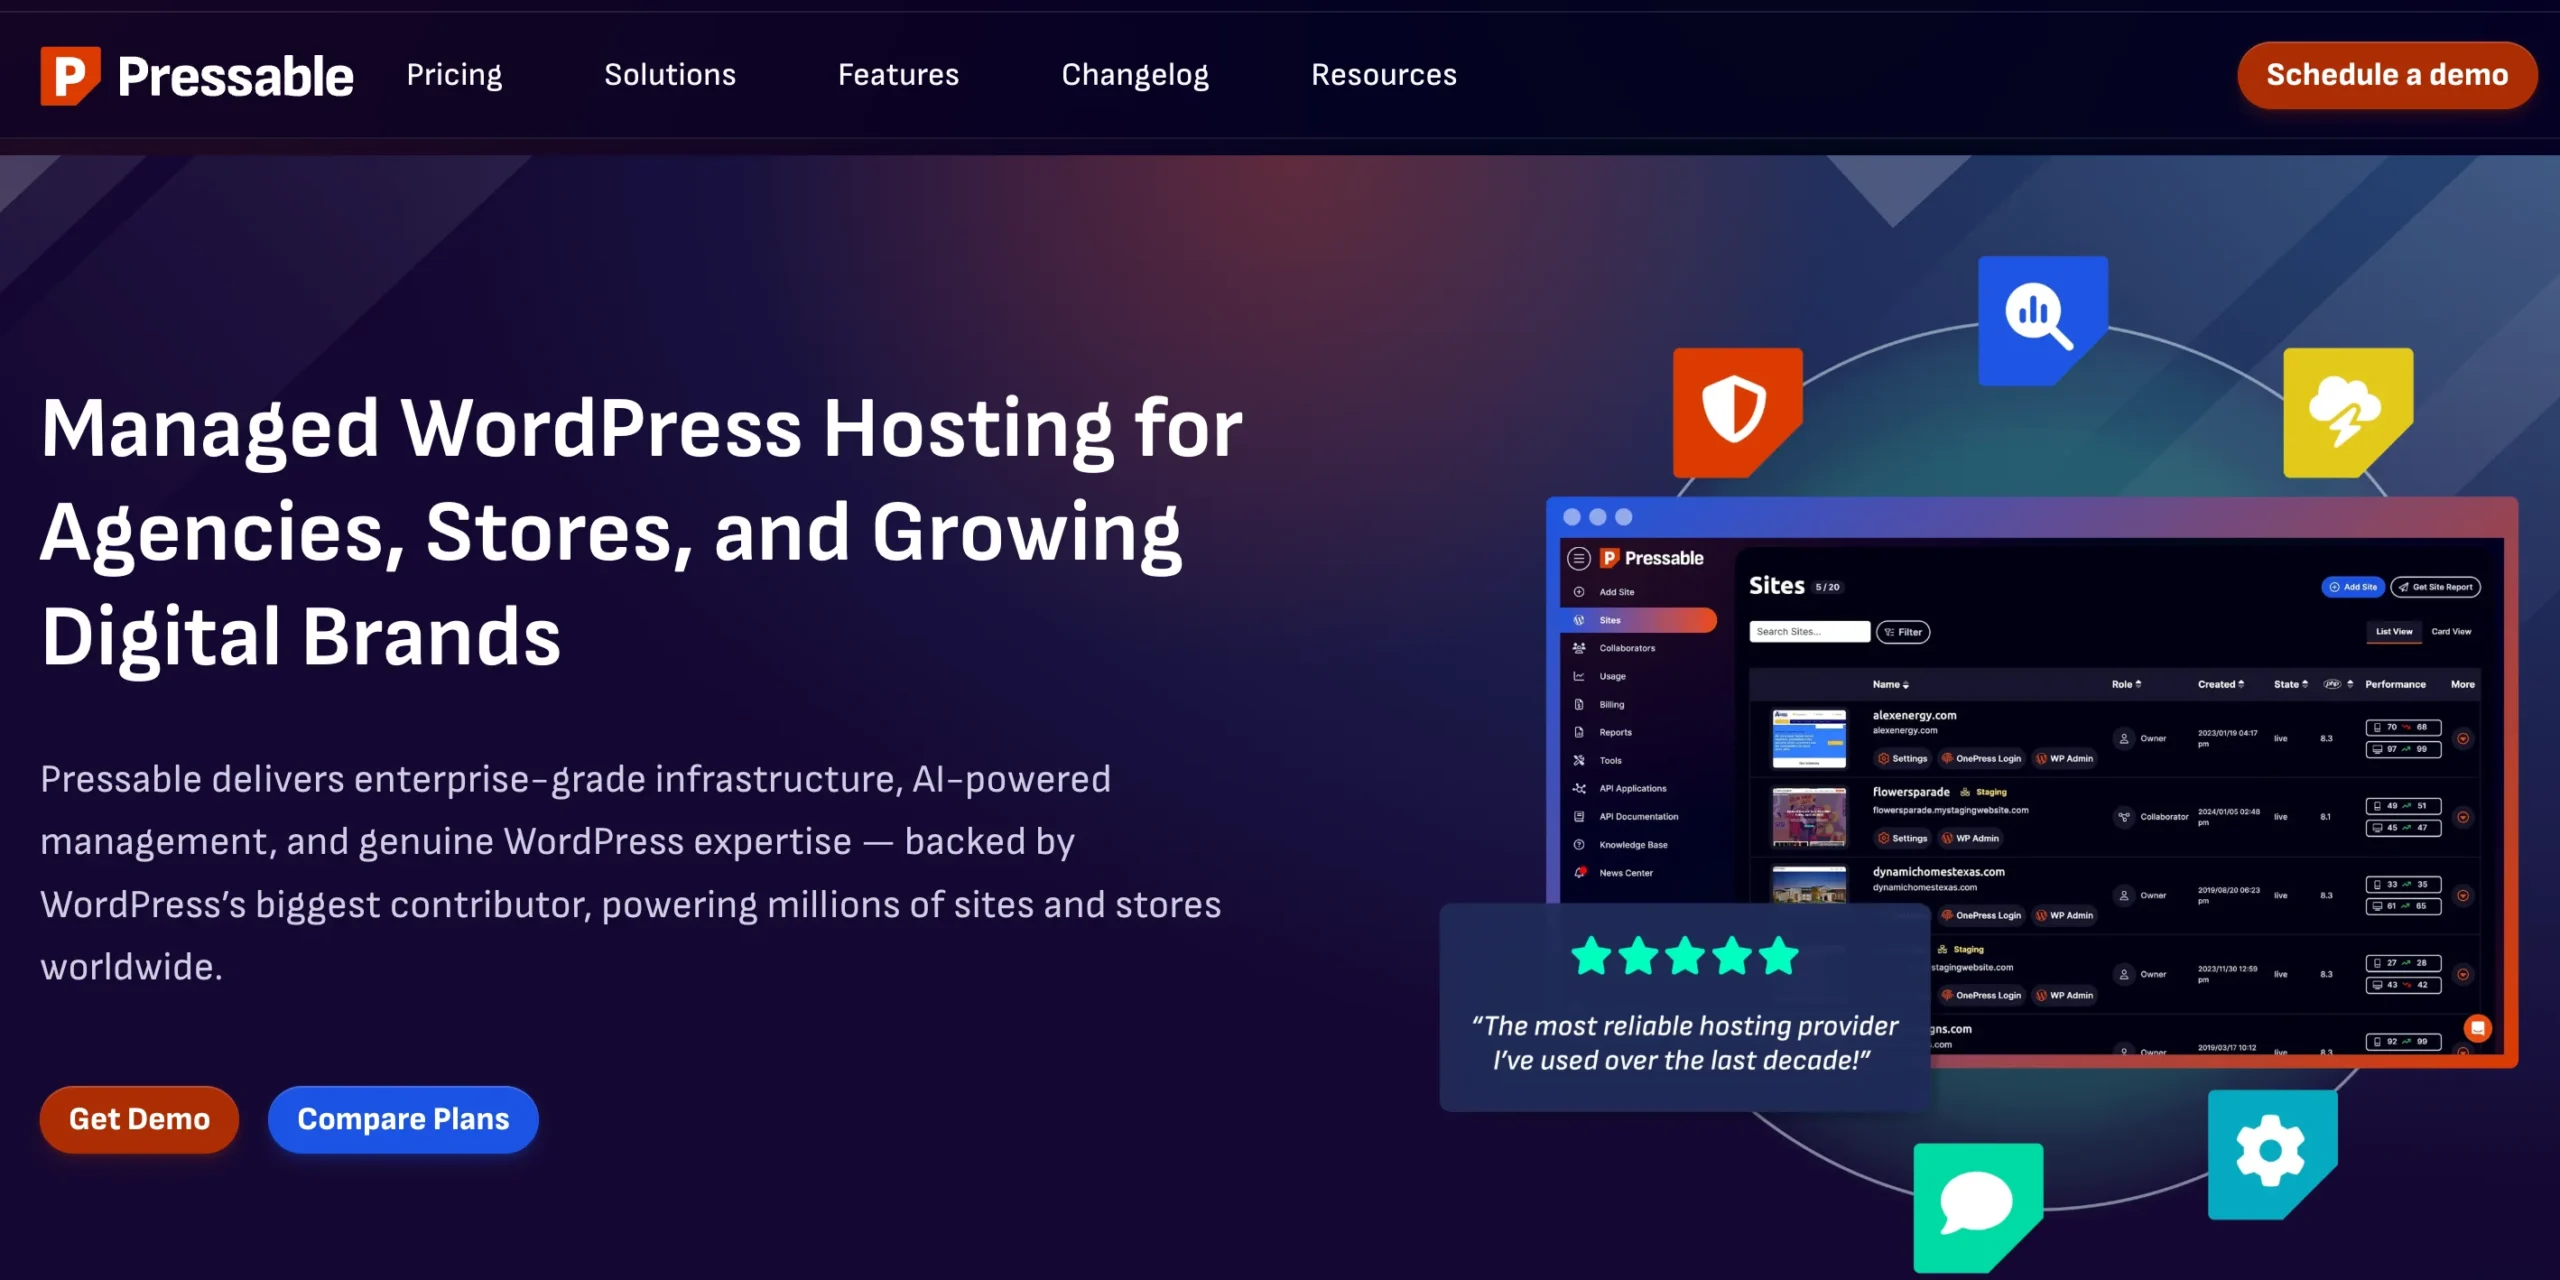The width and height of the screenshot is (2560, 1280).
Task: Open the Pricing menu item
Action: point(454,75)
